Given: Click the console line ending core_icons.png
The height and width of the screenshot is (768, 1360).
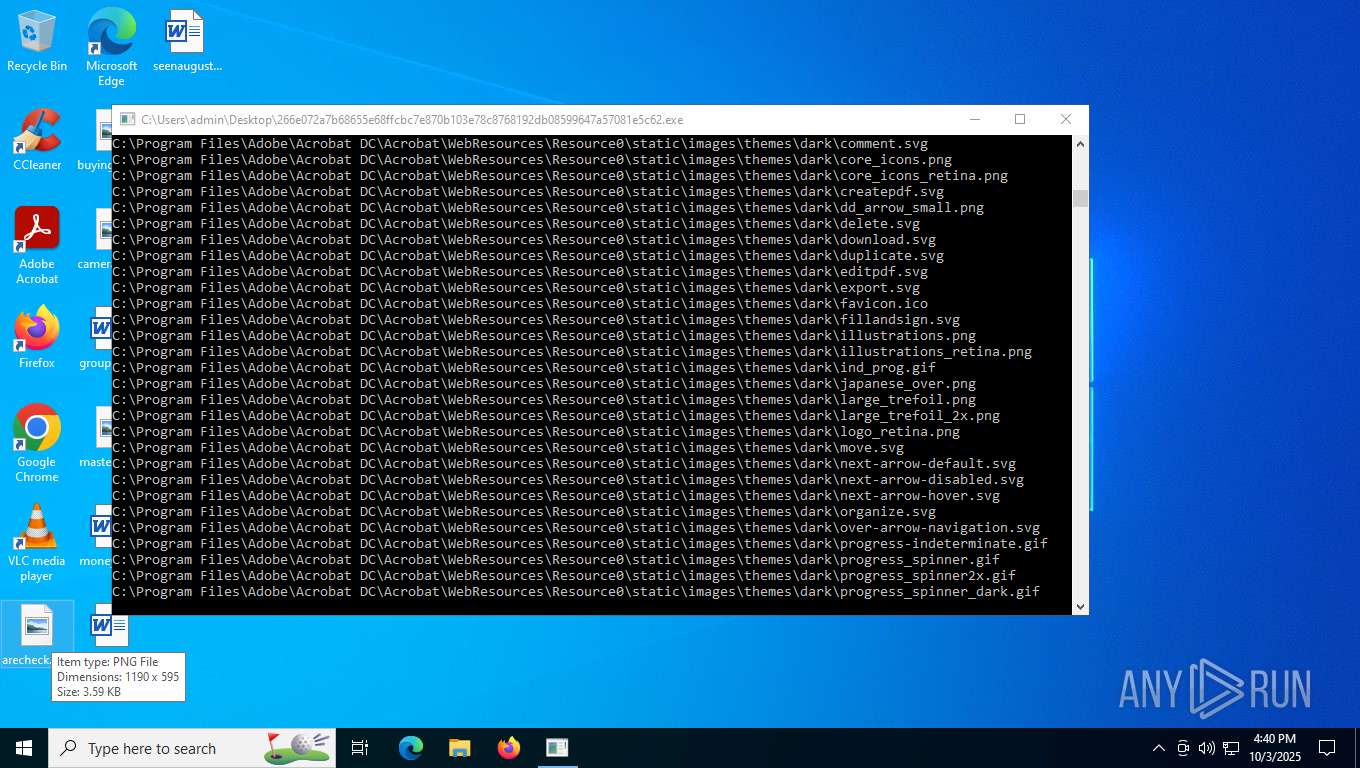Looking at the screenshot, I should 532,160.
